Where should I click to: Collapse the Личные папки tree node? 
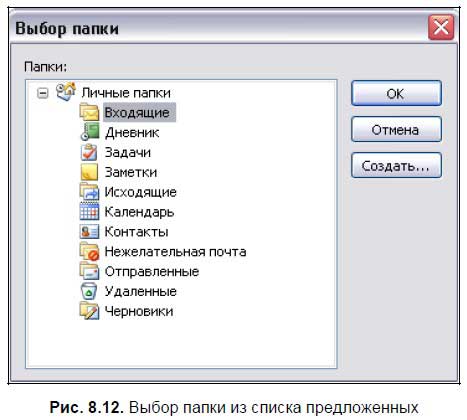tap(43, 93)
